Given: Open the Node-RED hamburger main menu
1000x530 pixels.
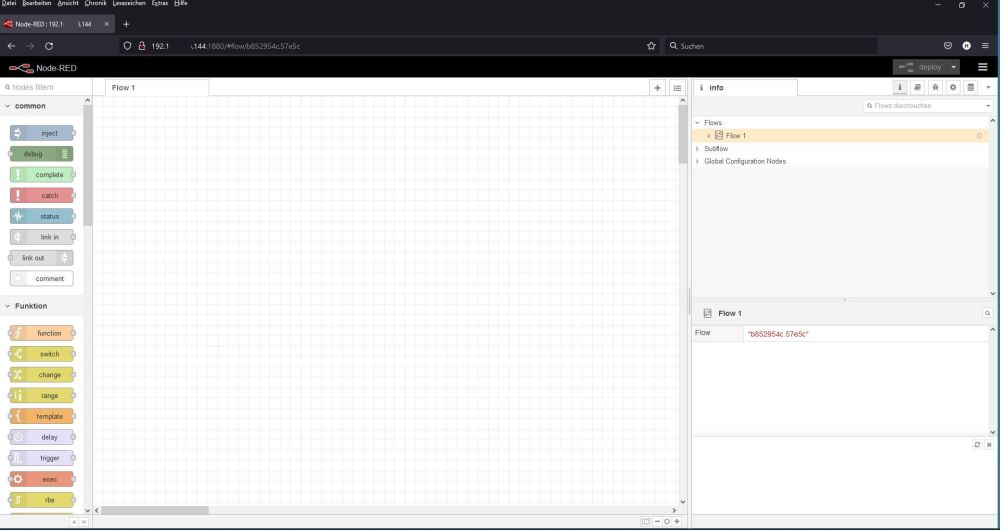Looking at the screenshot, I should coord(982,67).
